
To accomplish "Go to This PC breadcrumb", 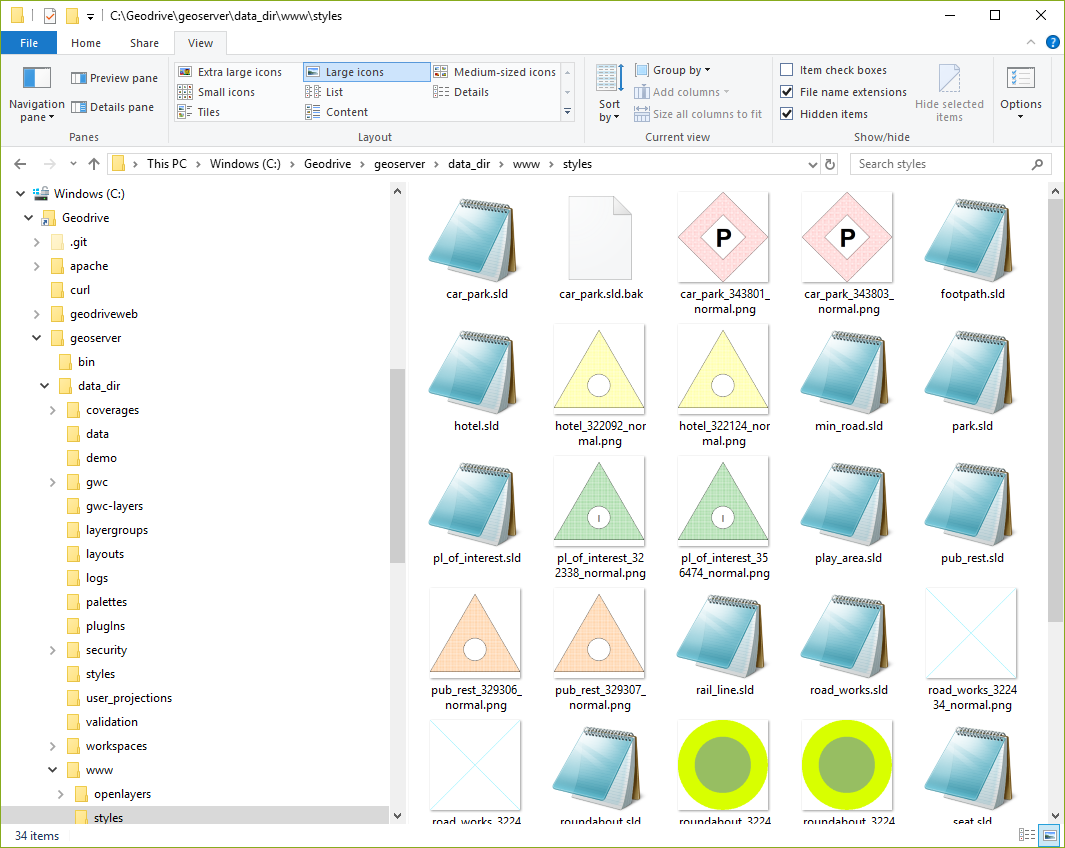I will [166, 164].
